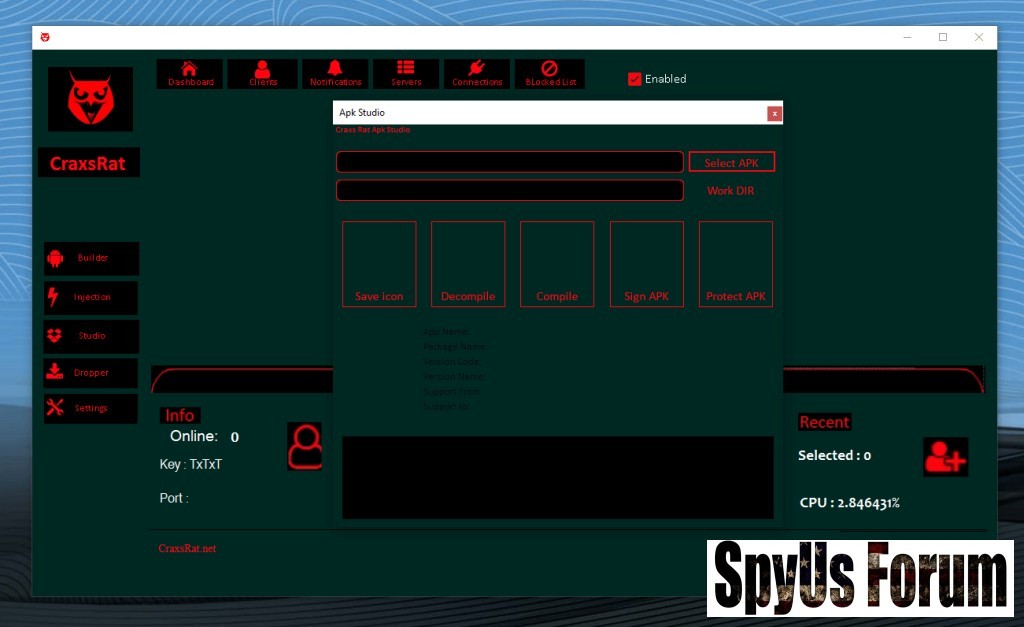Viewport: 1024px width, 627px height.
Task: Select Injection in the sidebar
Action: coord(91,297)
